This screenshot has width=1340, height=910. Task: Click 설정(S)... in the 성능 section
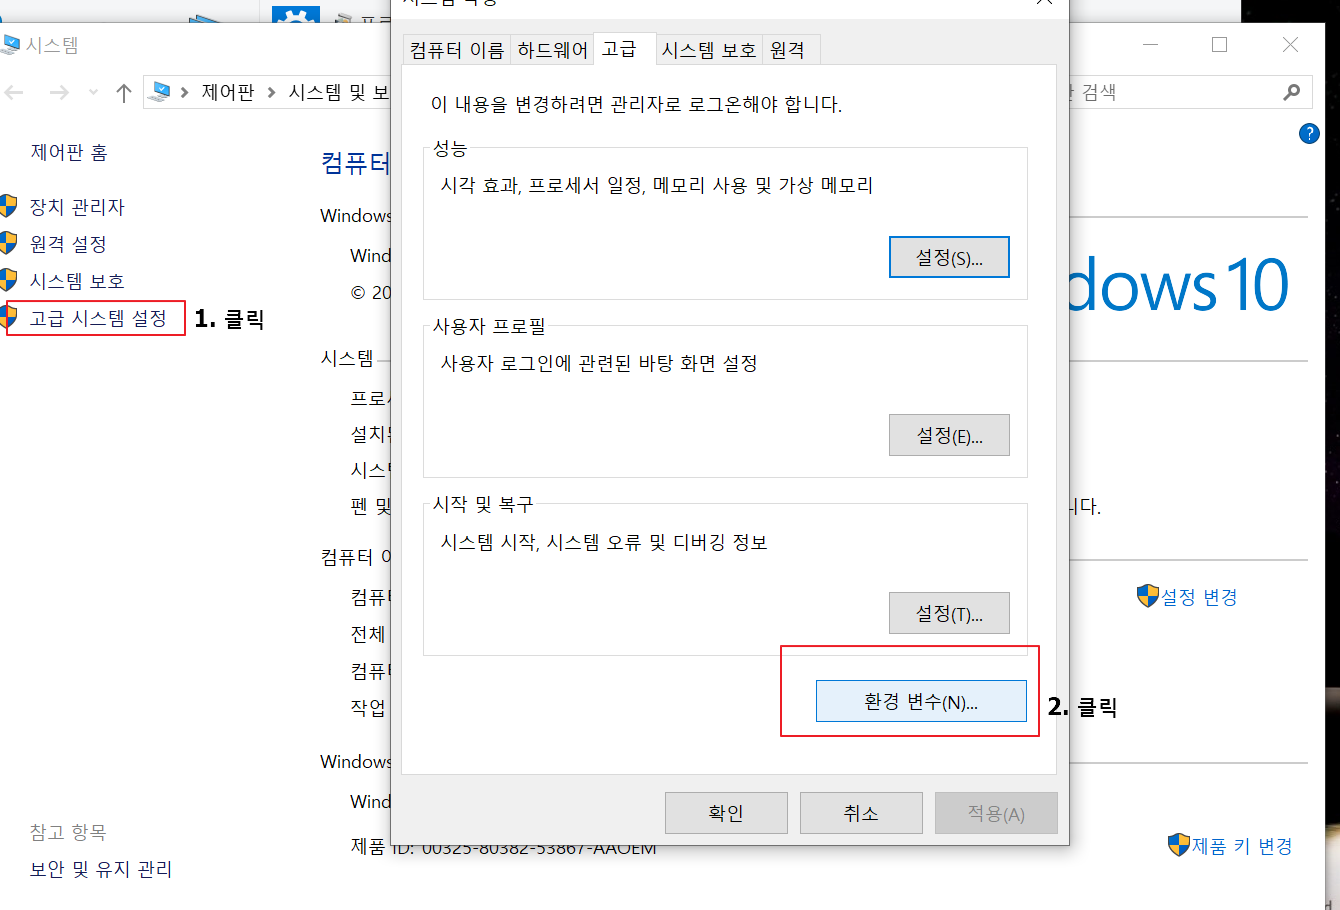click(949, 257)
